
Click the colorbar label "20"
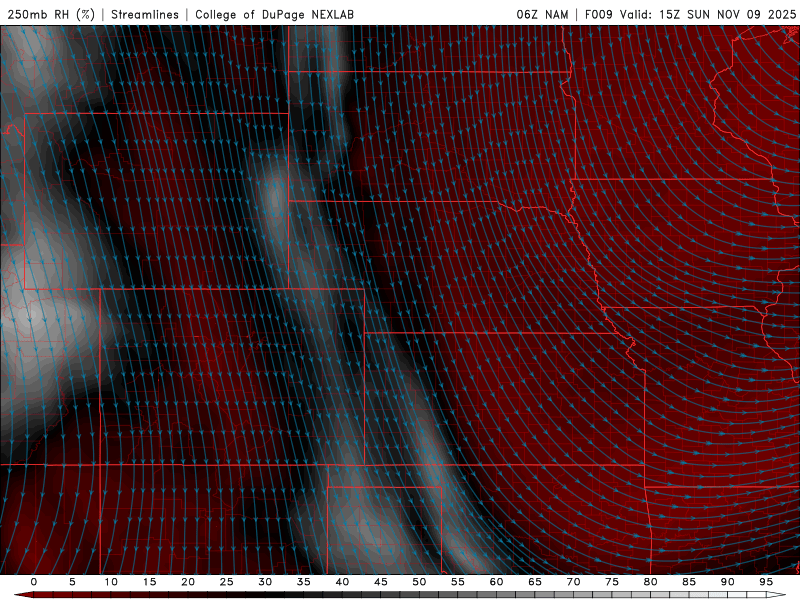[188, 582]
